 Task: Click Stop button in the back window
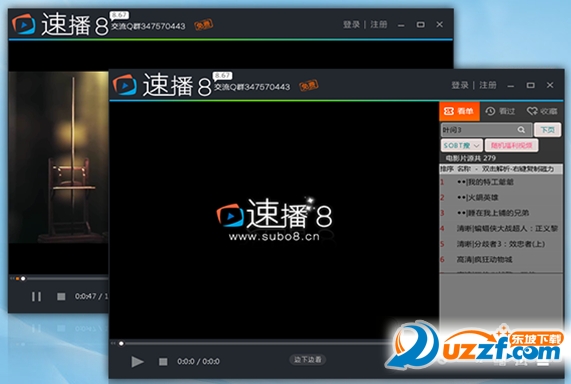click(x=61, y=297)
